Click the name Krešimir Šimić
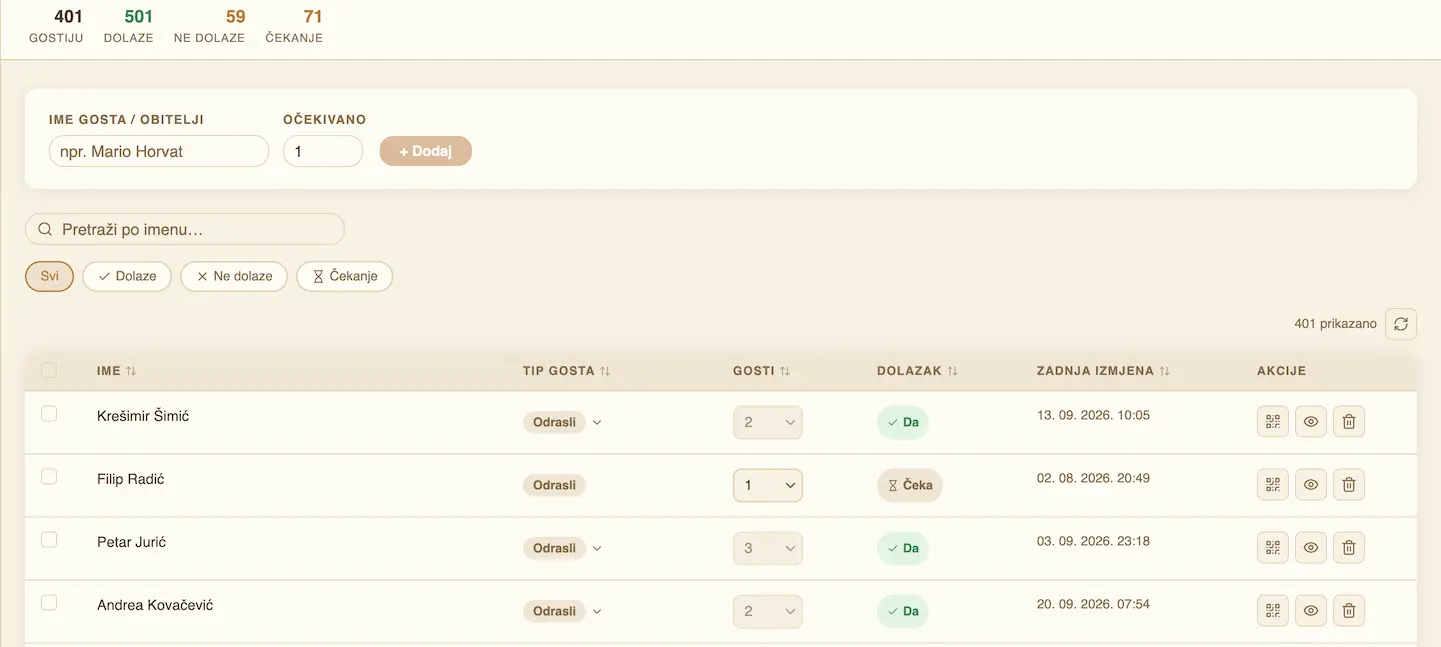The width and height of the screenshot is (1441, 647). point(143,416)
